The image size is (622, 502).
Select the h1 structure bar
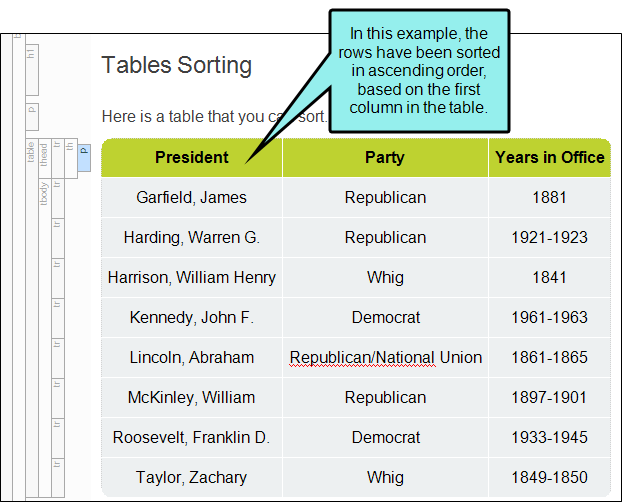tap(32, 69)
